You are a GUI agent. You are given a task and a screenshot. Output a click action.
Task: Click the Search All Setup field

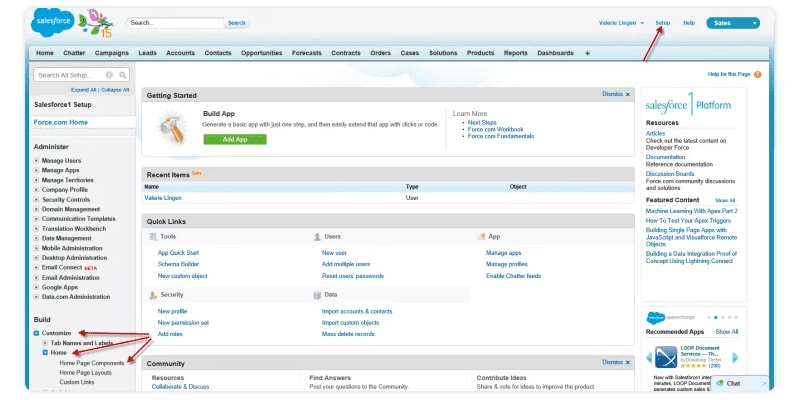pyautogui.click(x=82, y=75)
